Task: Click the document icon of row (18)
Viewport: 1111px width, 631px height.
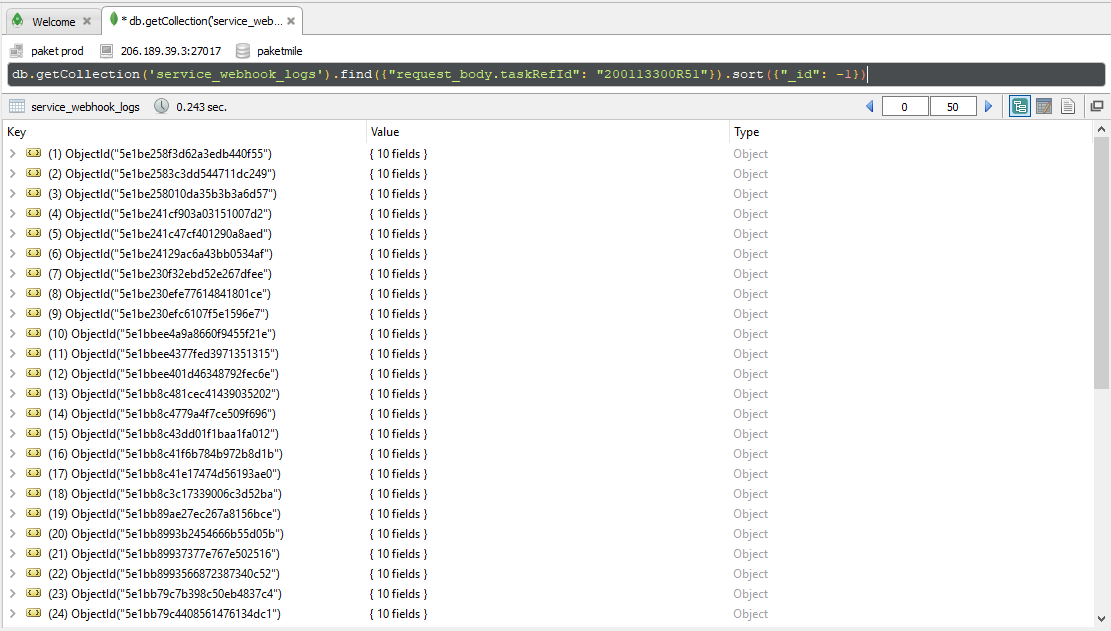Action: point(33,493)
